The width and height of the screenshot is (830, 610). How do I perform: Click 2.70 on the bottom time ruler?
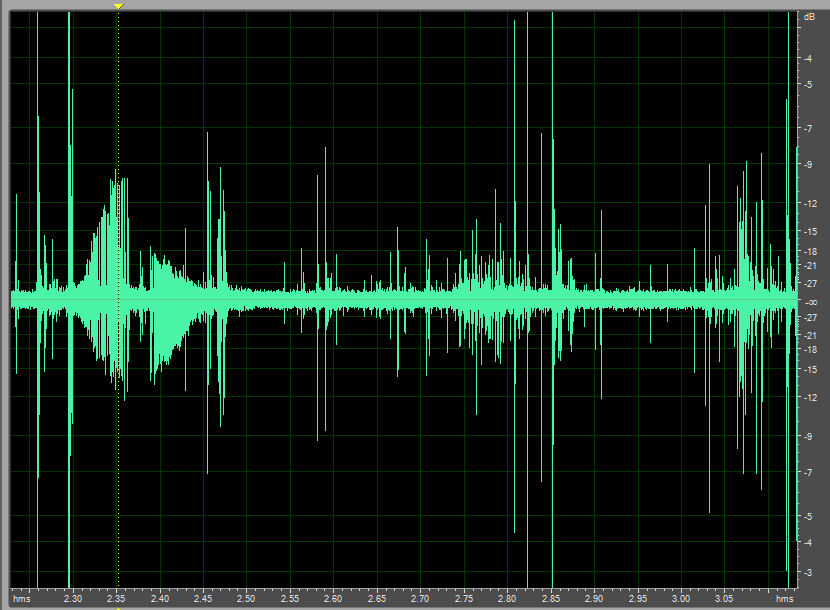pos(420,599)
